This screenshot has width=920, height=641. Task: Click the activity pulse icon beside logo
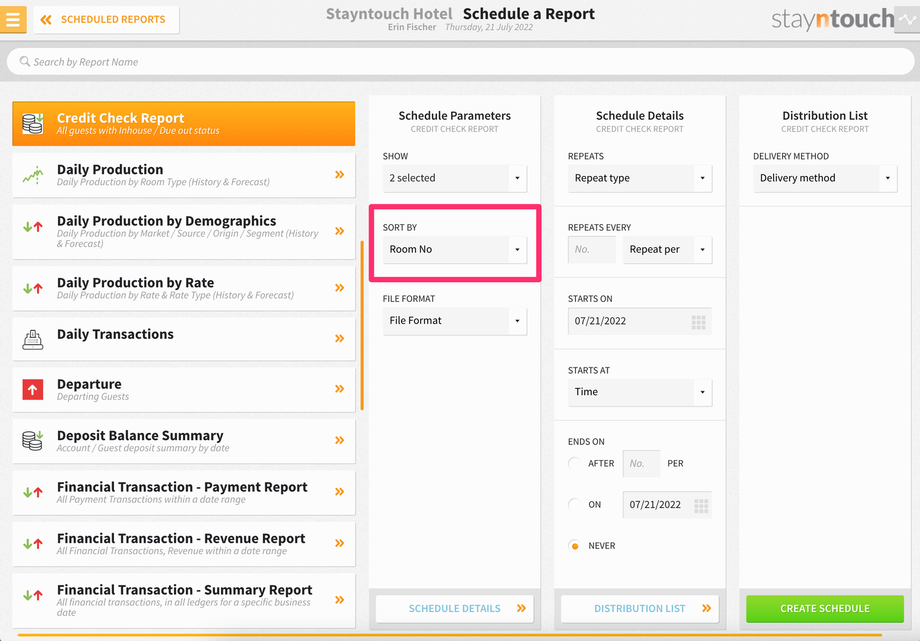(907, 20)
